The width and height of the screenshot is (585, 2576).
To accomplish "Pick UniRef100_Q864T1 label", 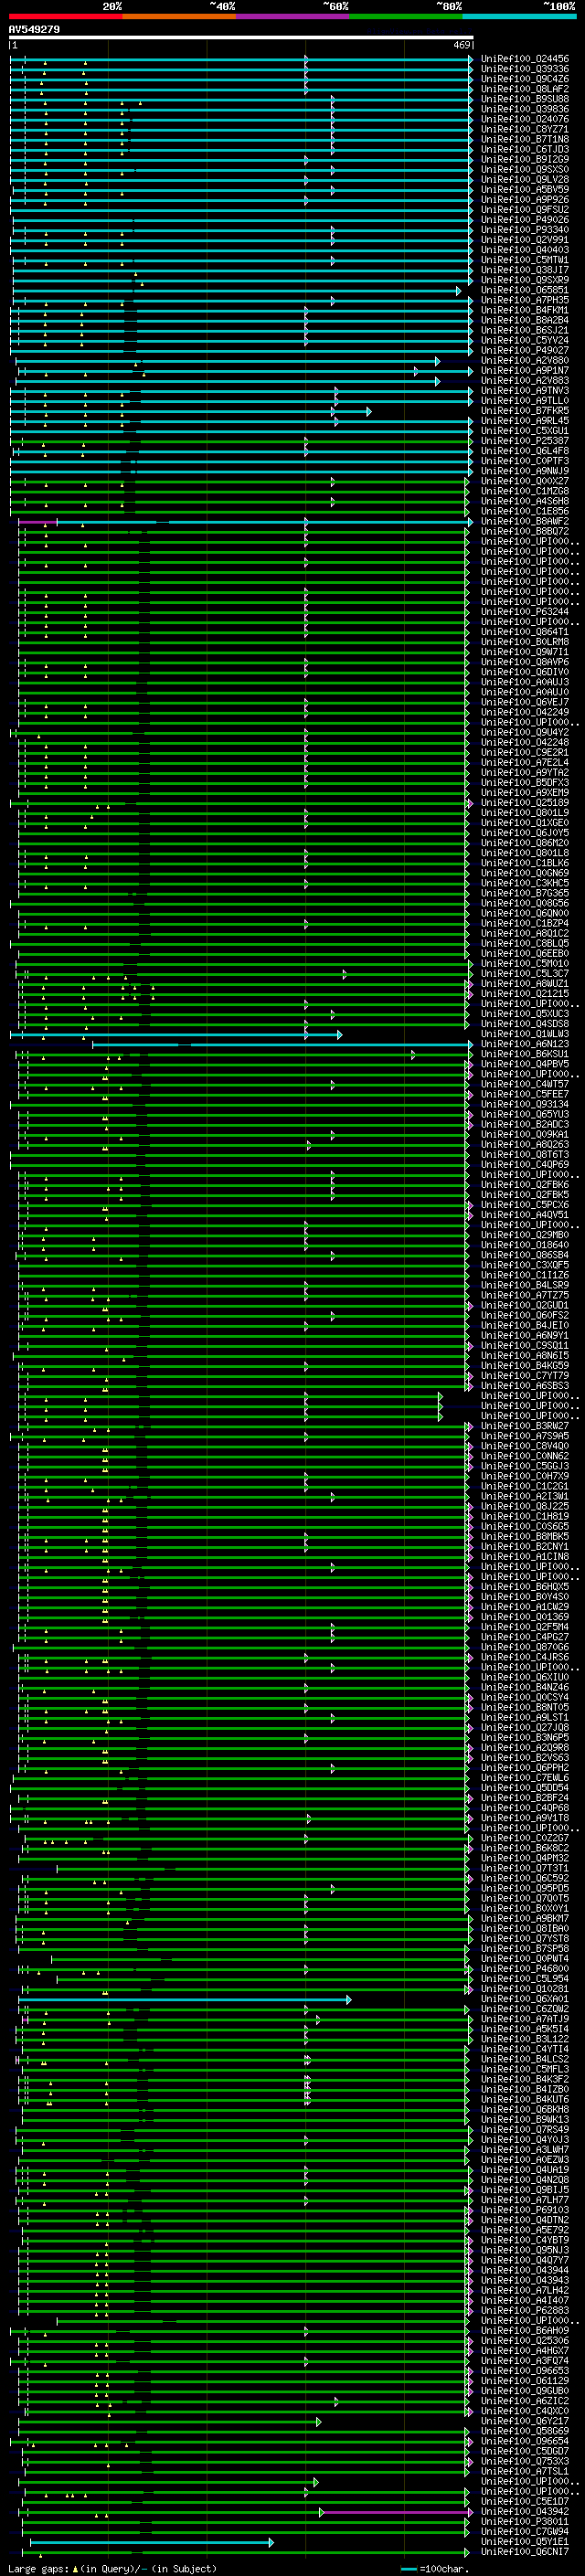I will coord(525,632).
